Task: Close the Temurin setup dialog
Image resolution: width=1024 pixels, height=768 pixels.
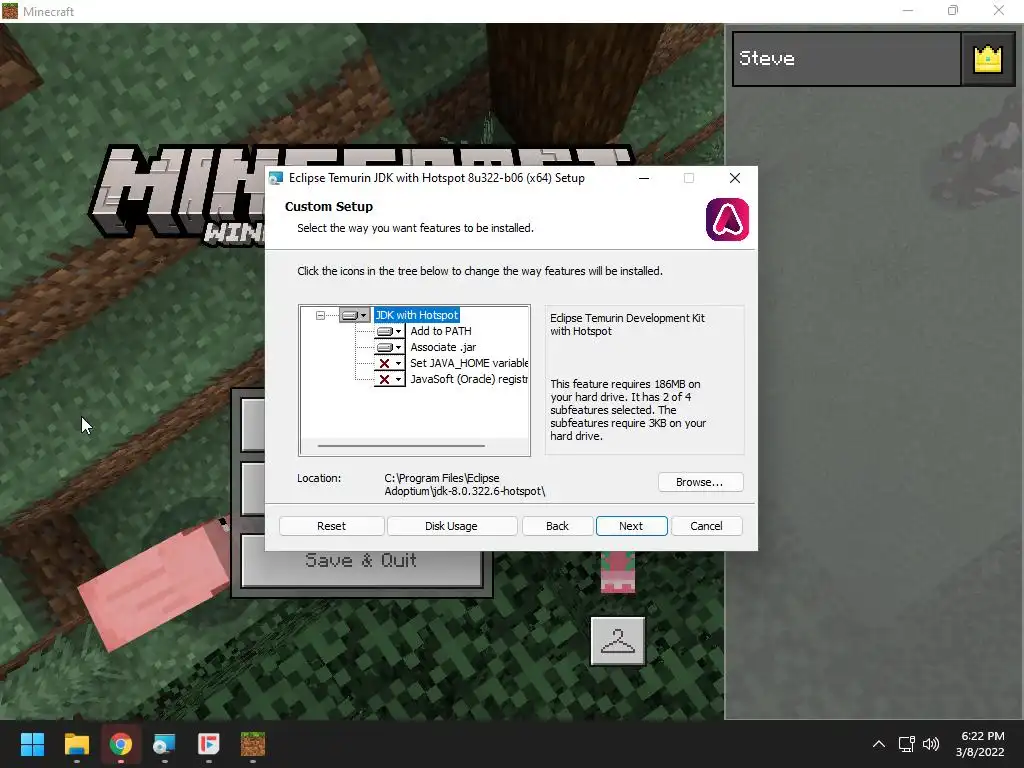Action: click(x=735, y=178)
